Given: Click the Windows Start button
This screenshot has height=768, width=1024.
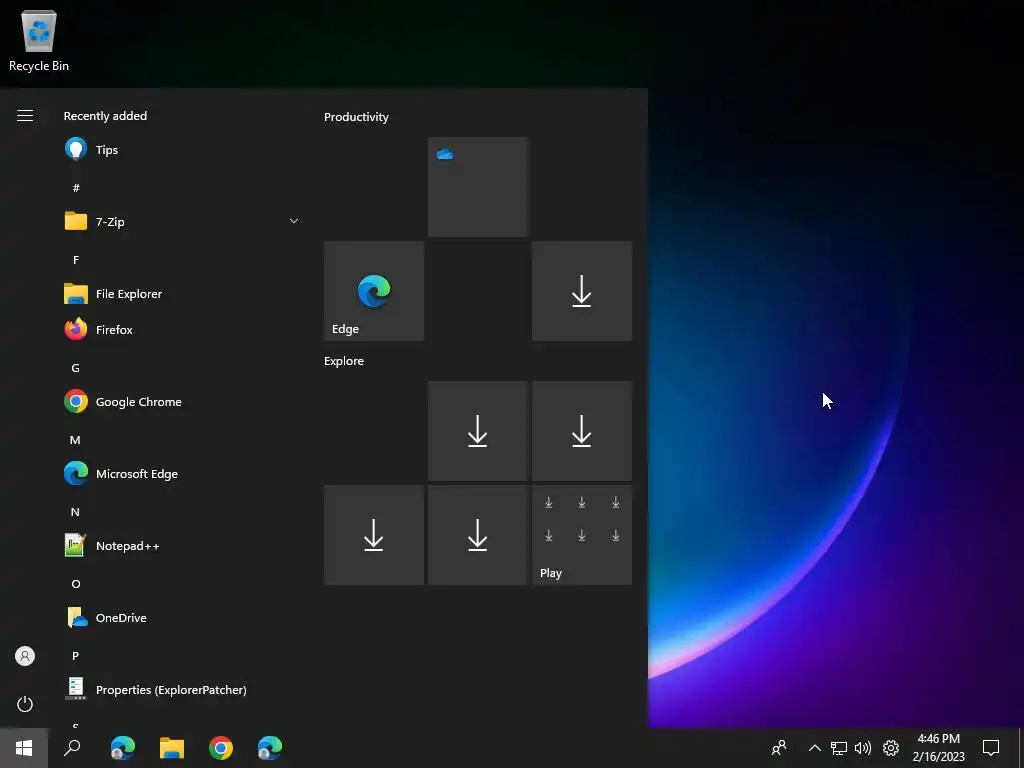Looking at the screenshot, I should click(24, 748).
